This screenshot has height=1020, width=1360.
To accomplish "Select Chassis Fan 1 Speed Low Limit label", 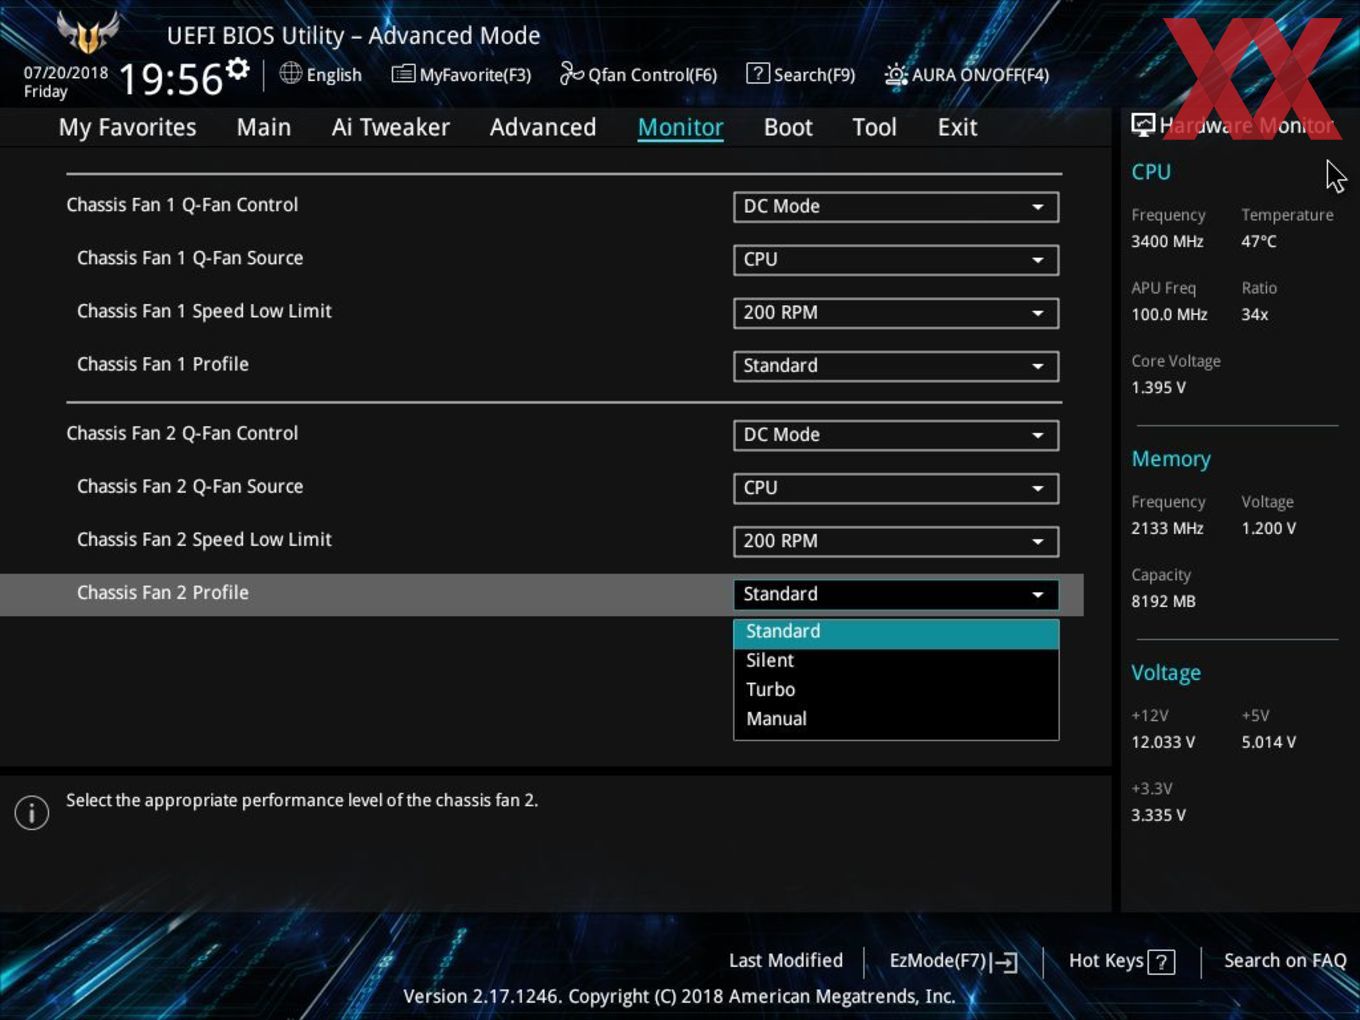I will tap(204, 311).
